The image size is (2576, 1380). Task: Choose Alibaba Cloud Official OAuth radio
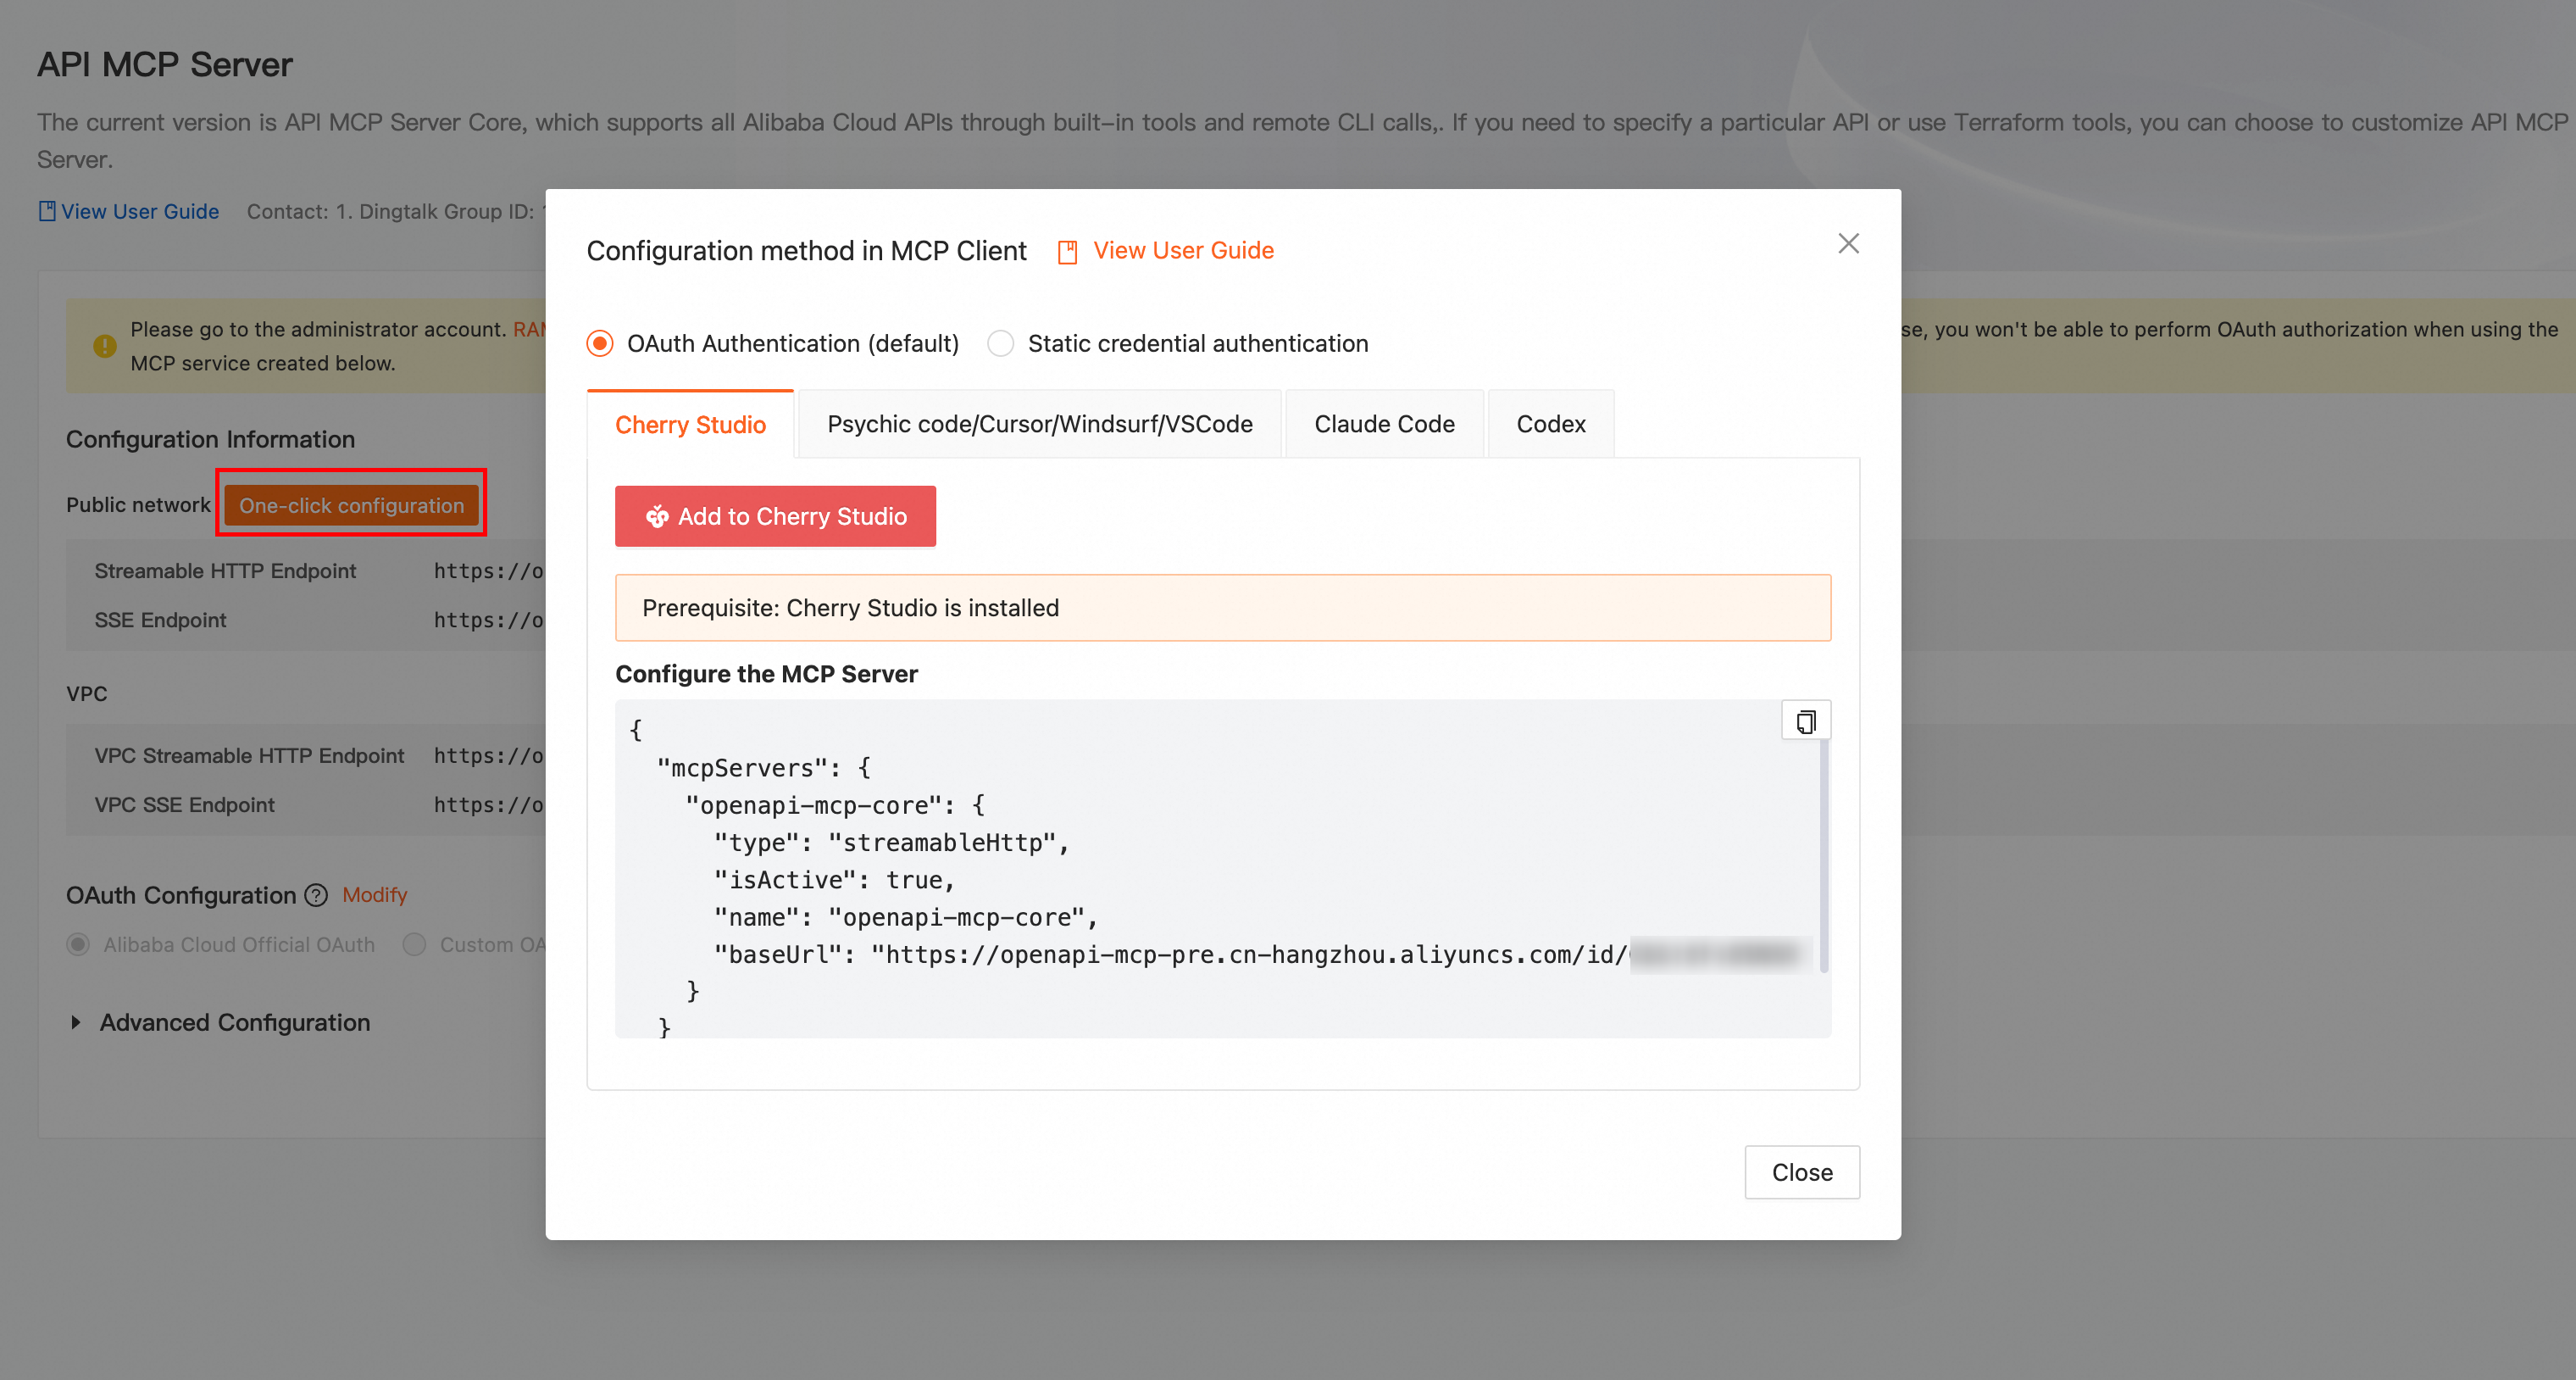(78, 944)
